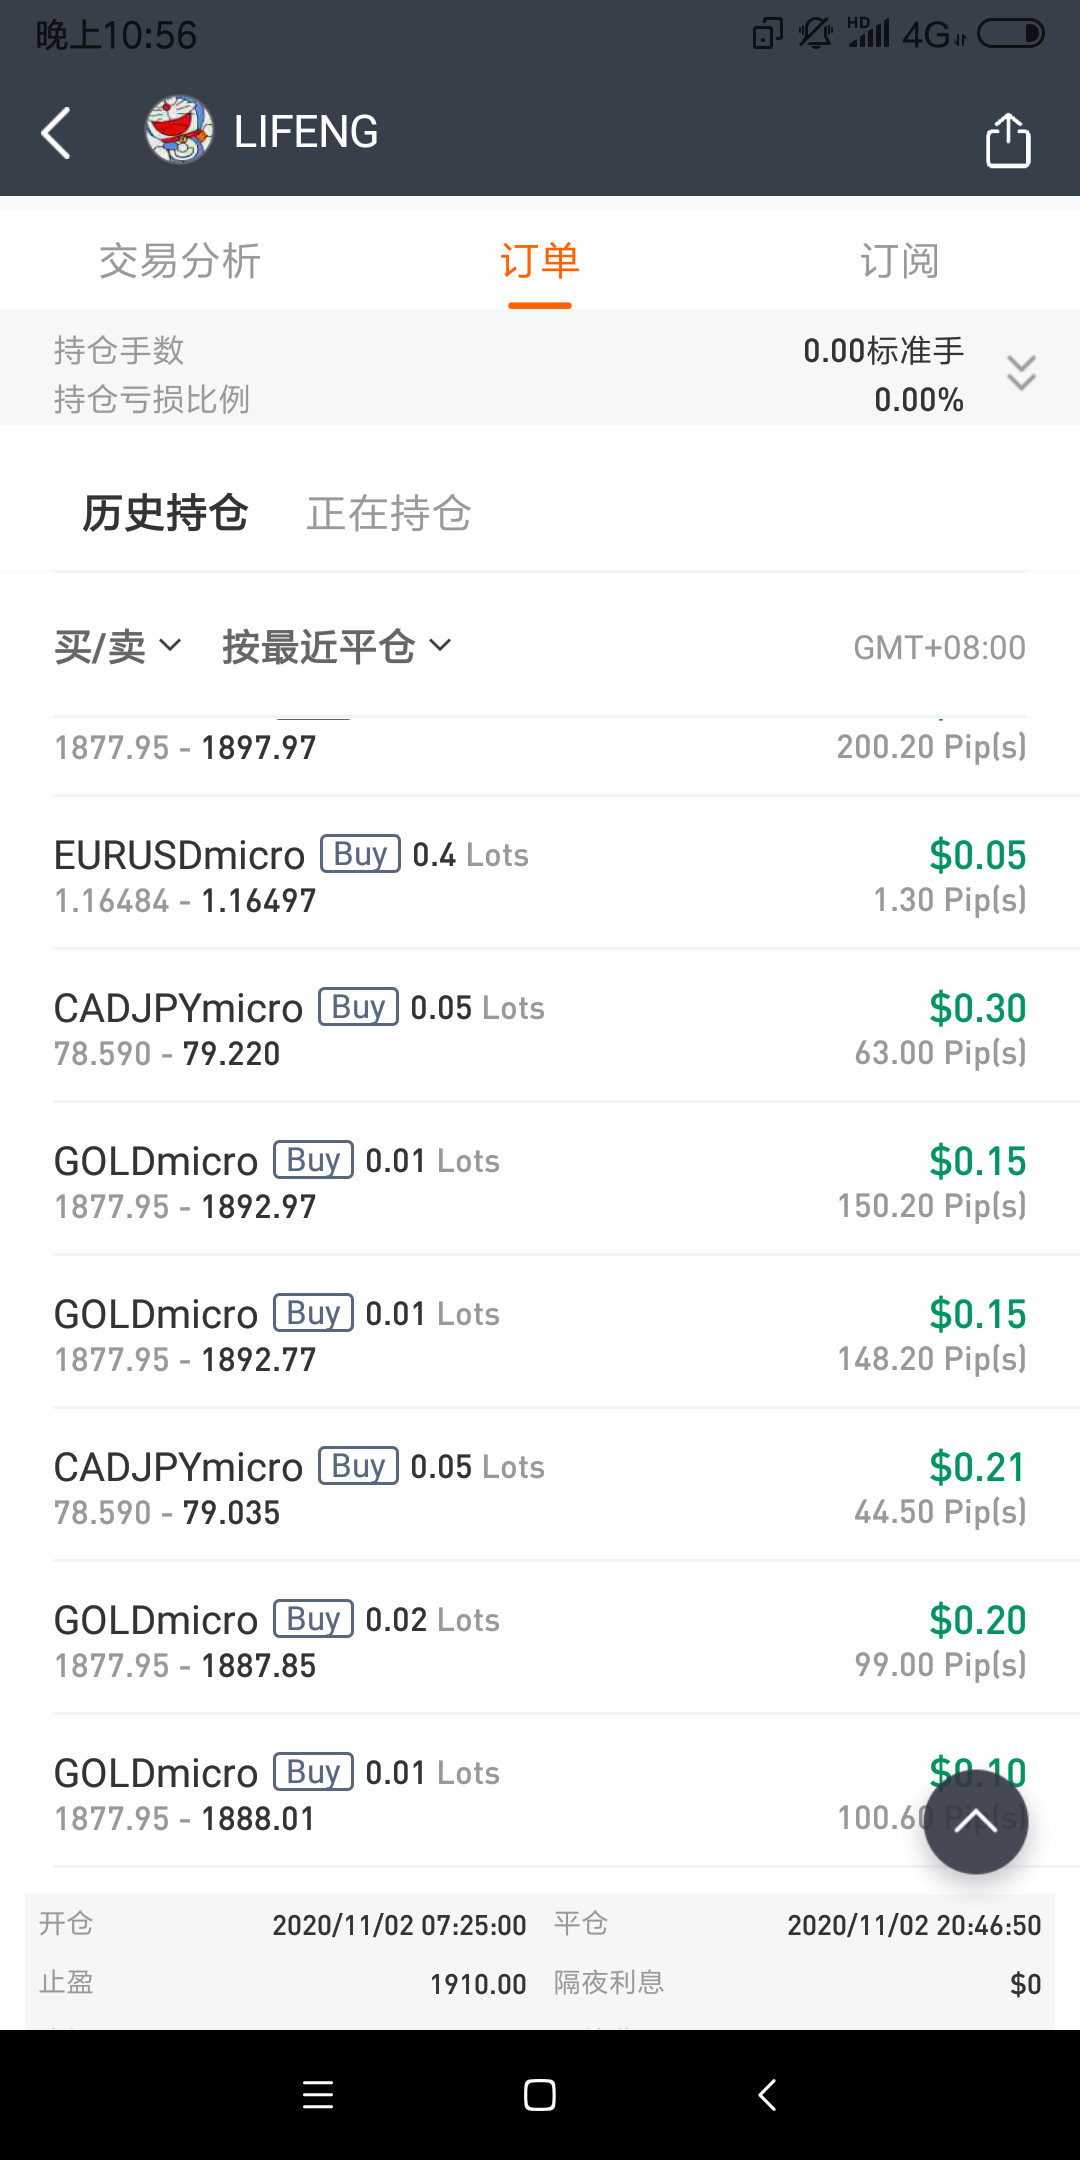The height and width of the screenshot is (2160, 1080).
Task: Select the 历史持仓 list
Action: coord(165,513)
